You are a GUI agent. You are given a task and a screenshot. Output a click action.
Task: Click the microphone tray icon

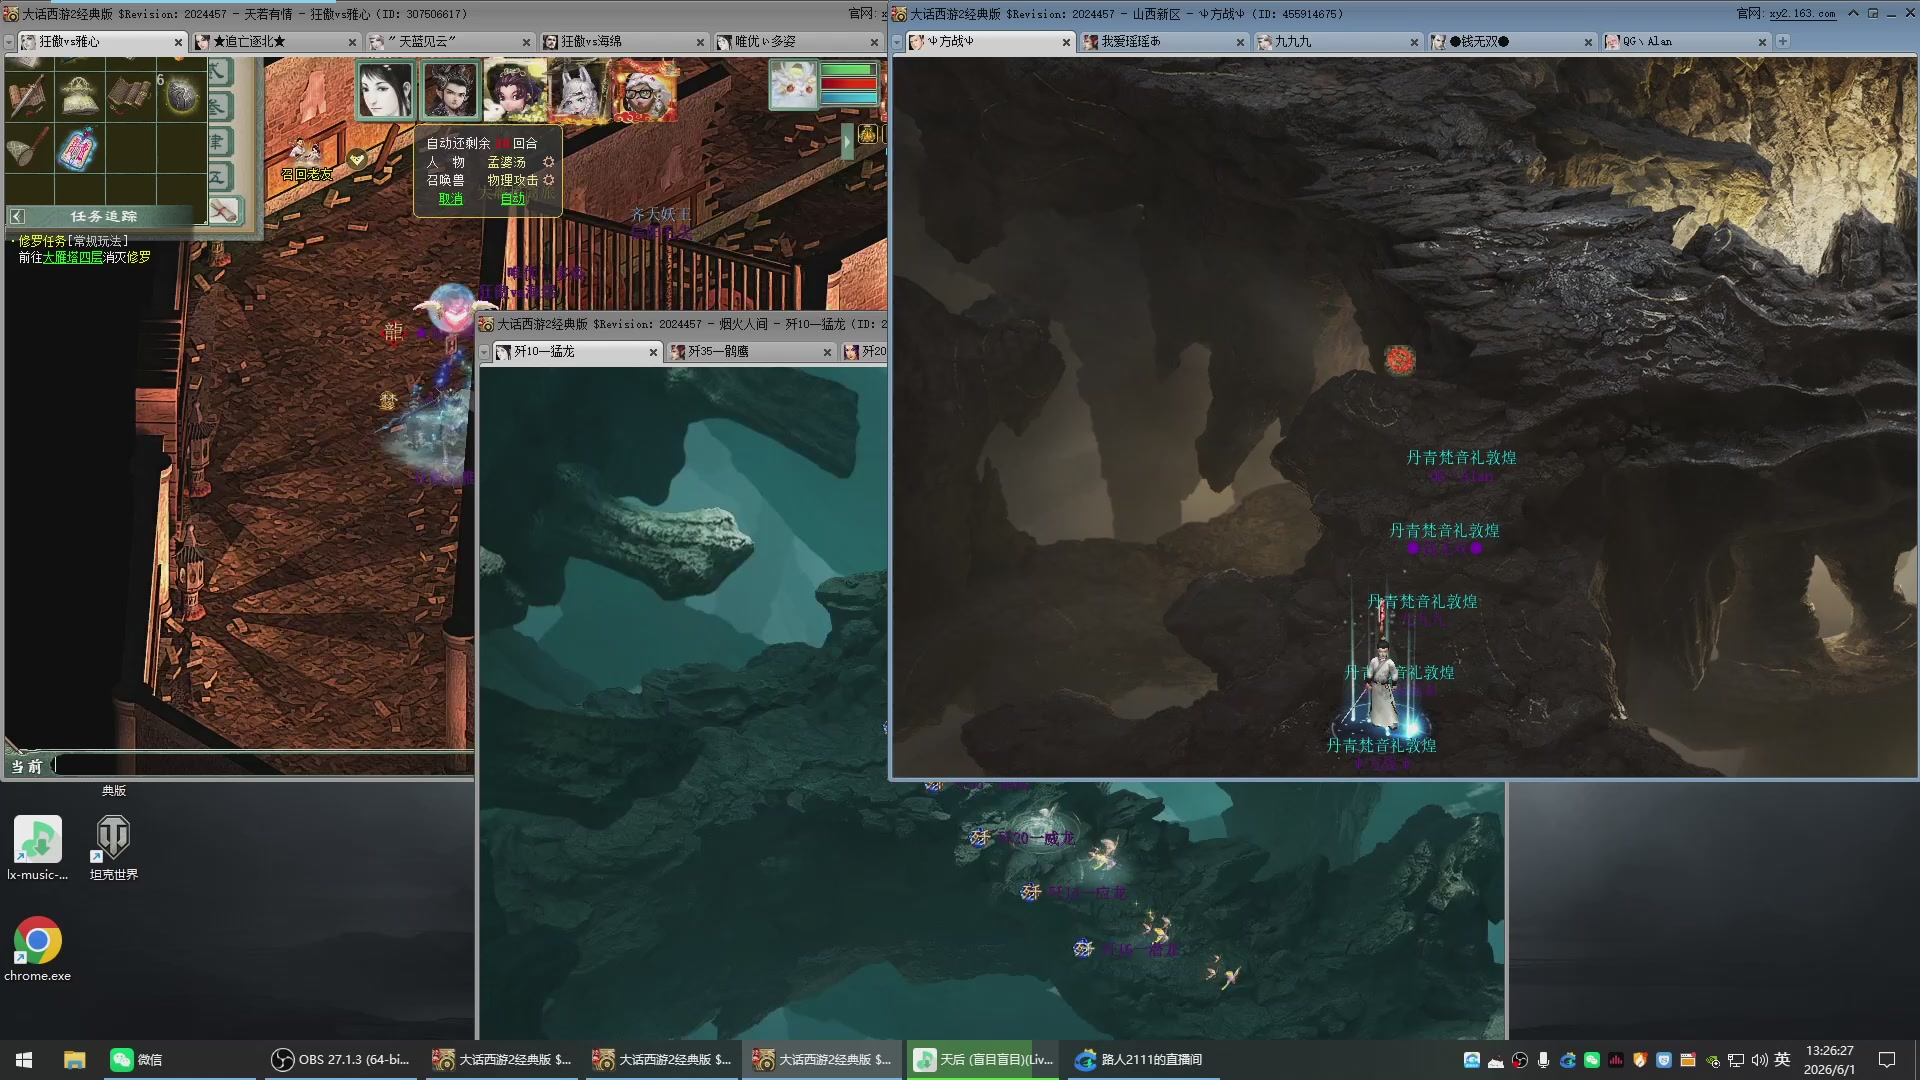[x=1543, y=1060]
